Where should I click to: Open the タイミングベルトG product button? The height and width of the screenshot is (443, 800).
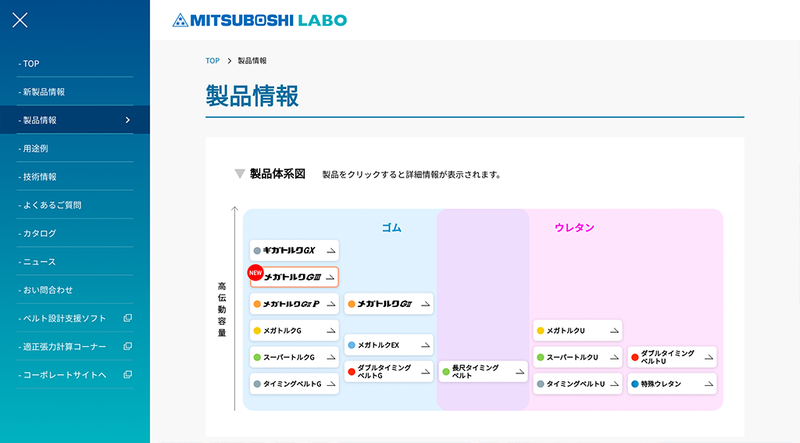tap(294, 384)
